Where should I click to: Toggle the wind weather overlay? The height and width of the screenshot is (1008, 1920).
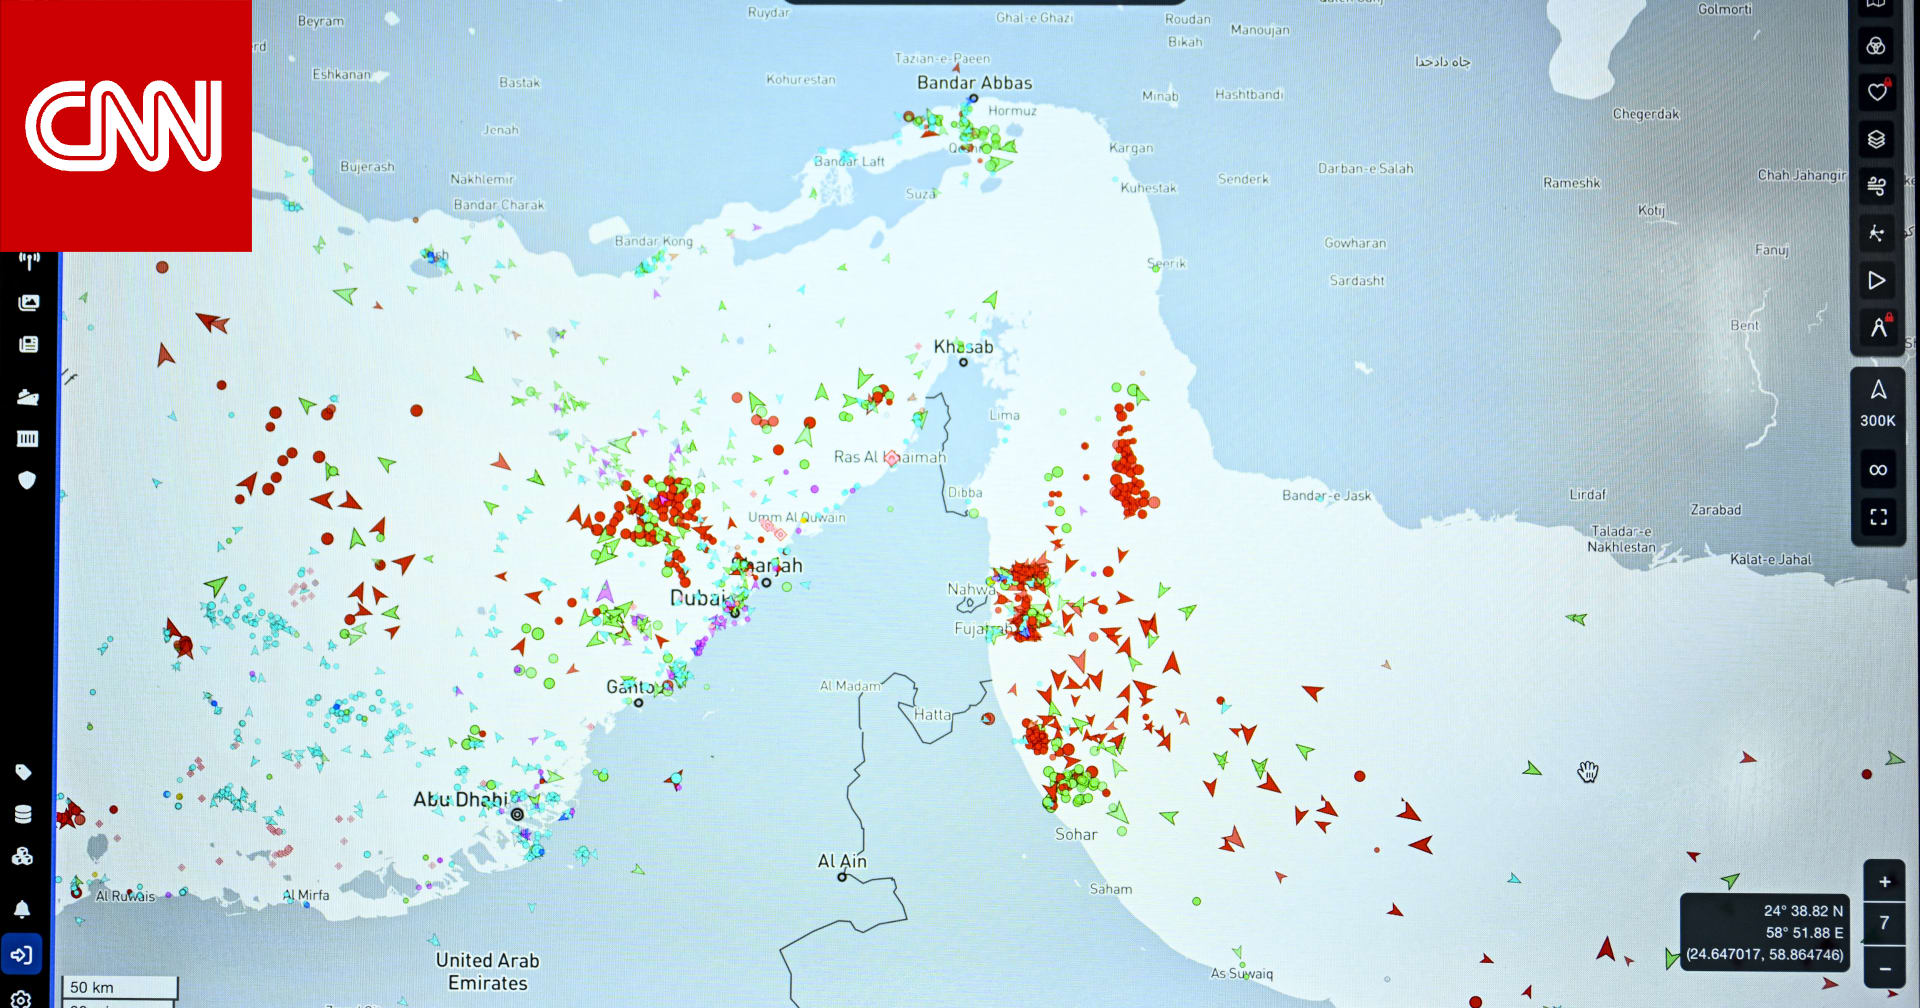[x=1876, y=186]
